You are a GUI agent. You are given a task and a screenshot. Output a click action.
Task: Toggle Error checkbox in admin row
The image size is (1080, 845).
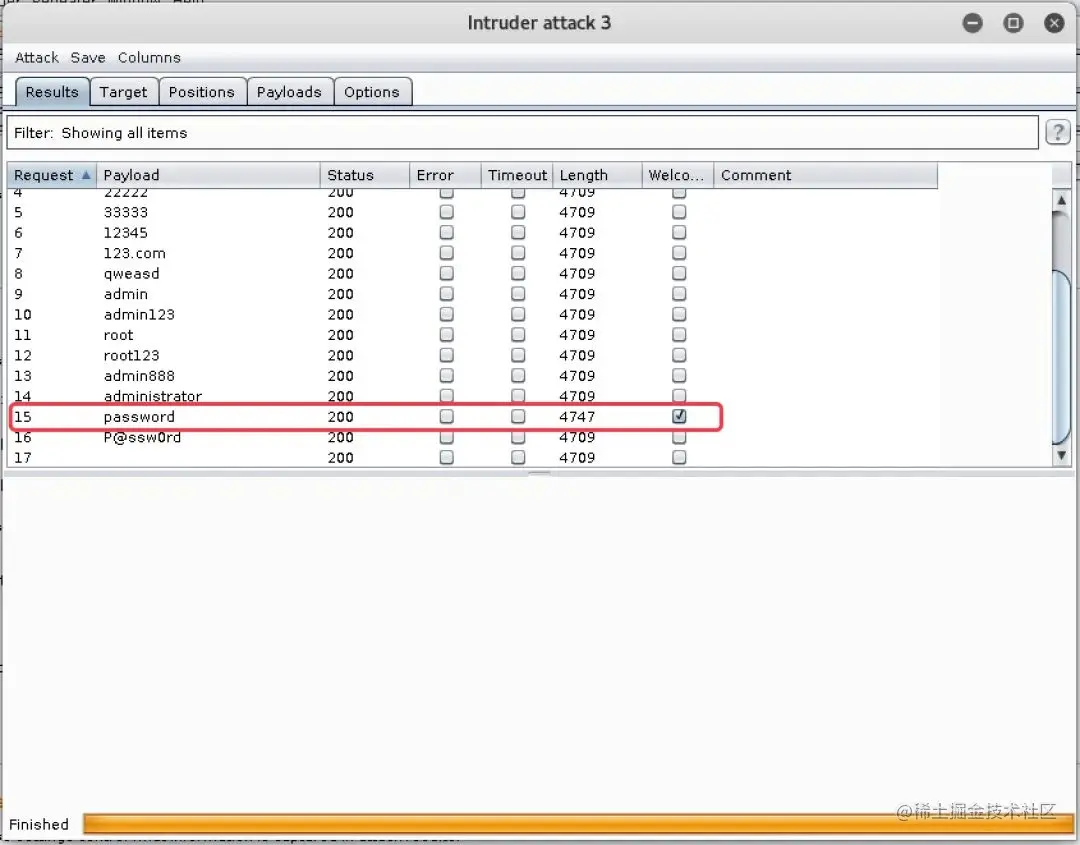coord(446,293)
